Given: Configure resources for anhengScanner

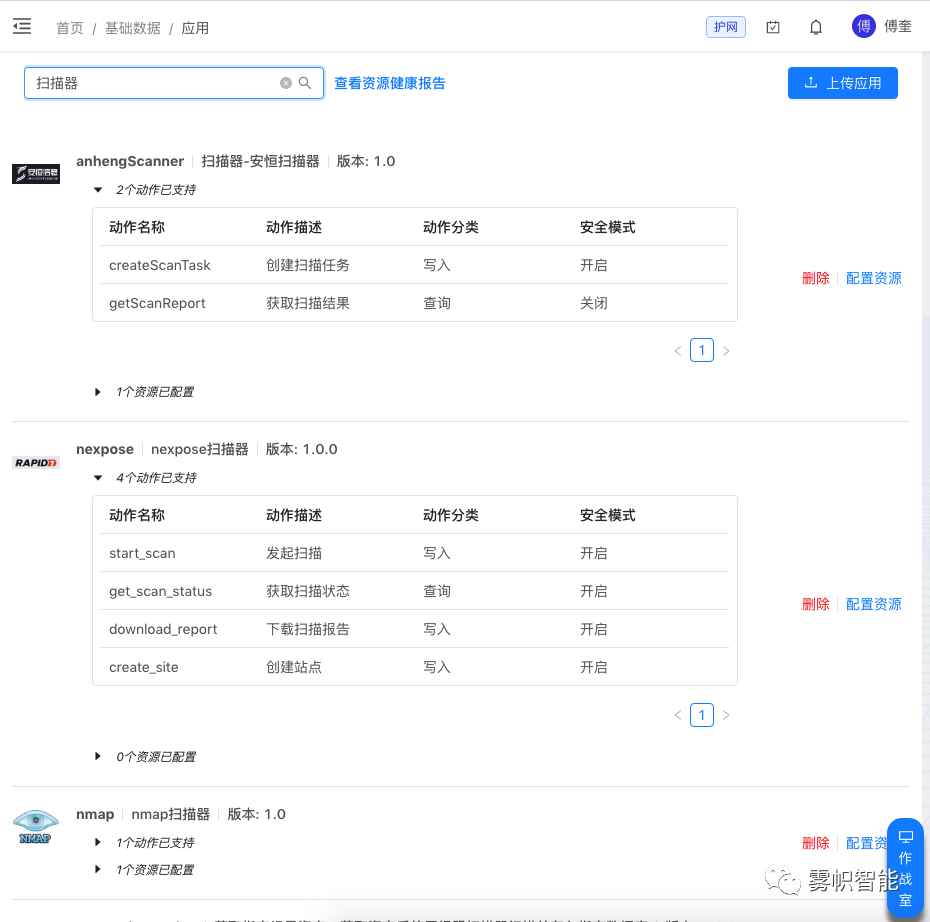Looking at the screenshot, I should pyautogui.click(x=874, y=278).
